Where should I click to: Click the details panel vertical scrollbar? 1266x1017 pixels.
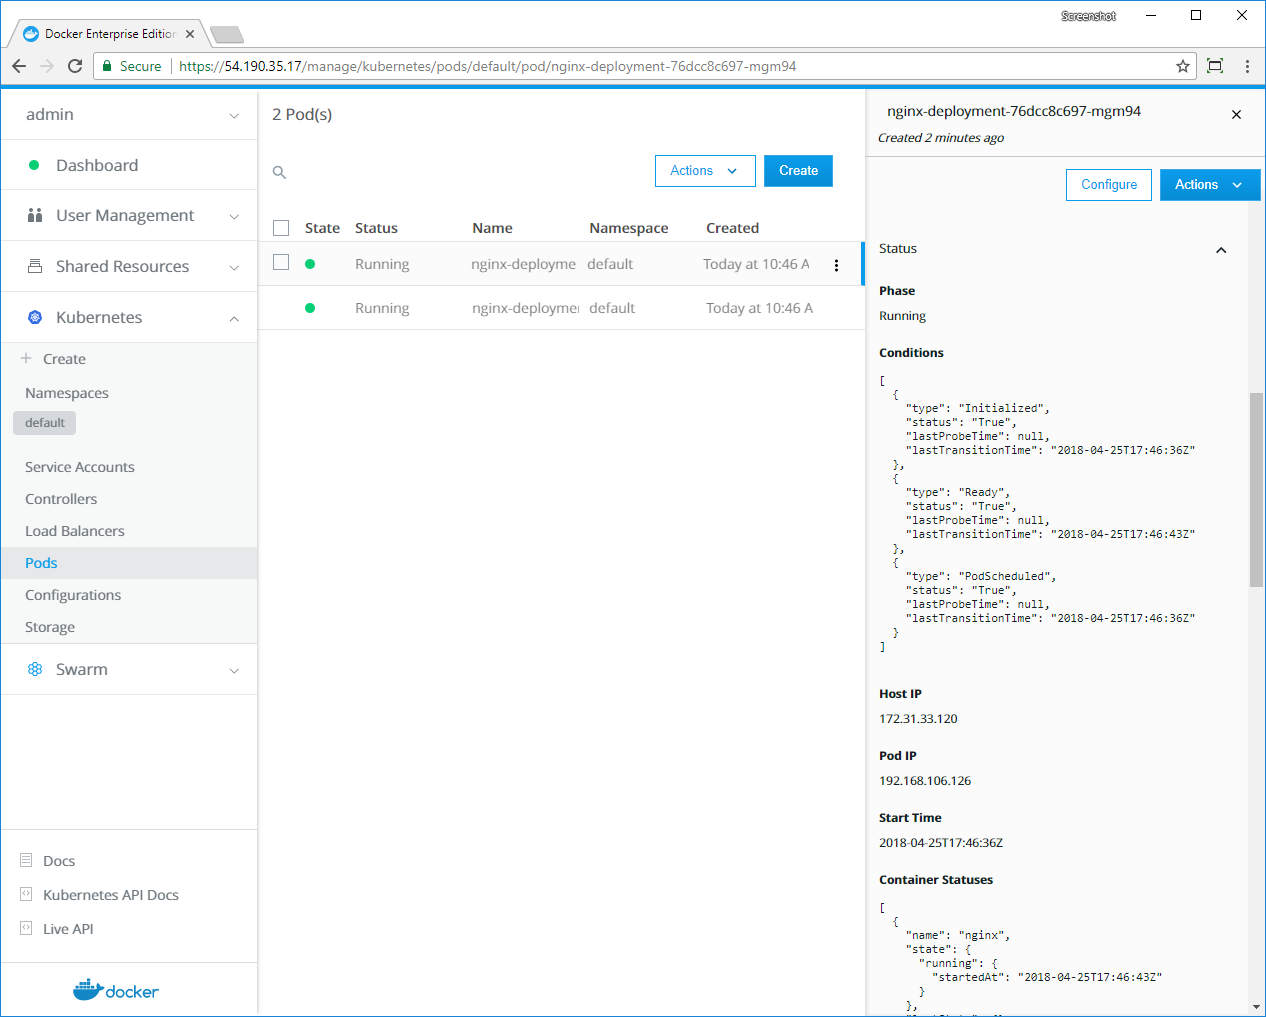coord(1256,489)
